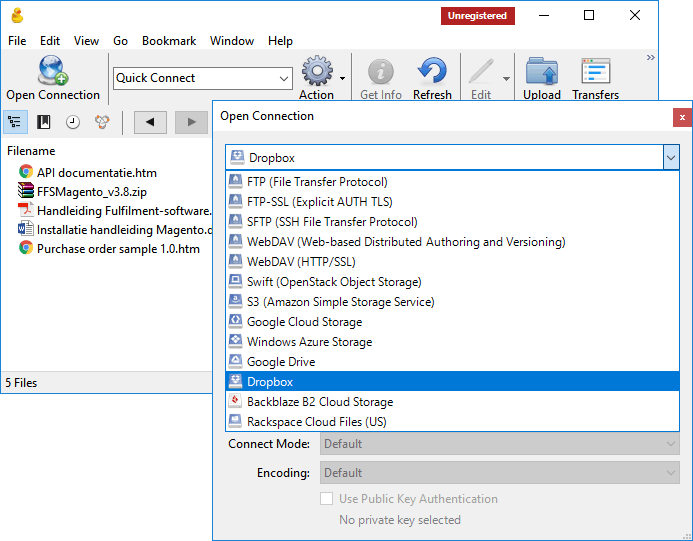The image size is (693, 541).
Task: Click the Windows Azure Storage protocol icon
Action: click(x=235, y=340)
